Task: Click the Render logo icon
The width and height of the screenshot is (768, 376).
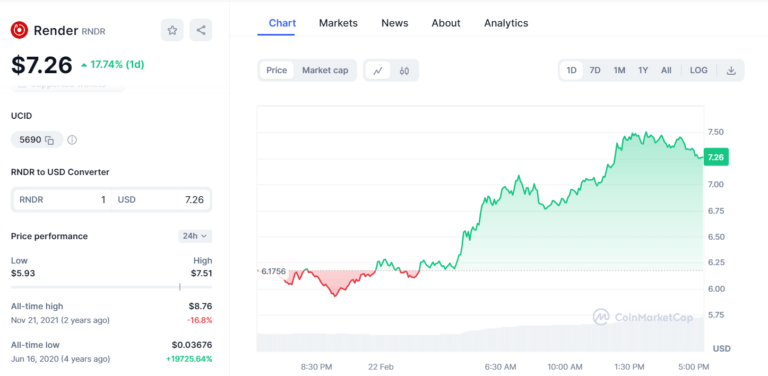Action: [20, 30]
